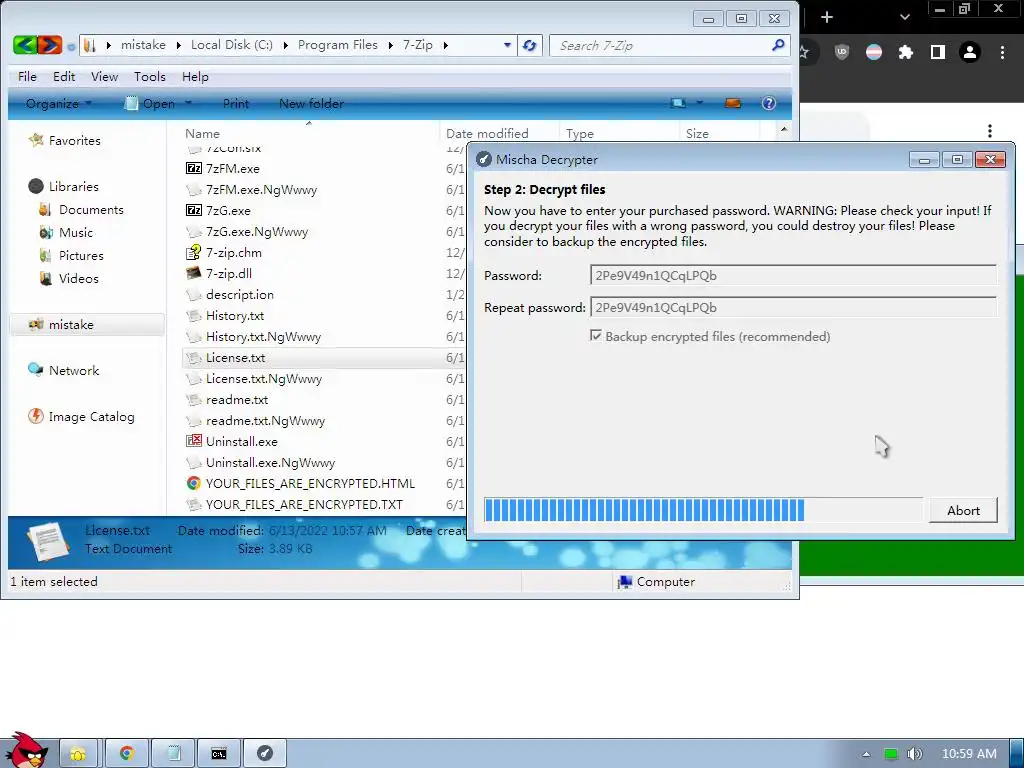Open Chrome from the taskbar
Screen dimensions: 1024x768
click(x=126, y=754)
